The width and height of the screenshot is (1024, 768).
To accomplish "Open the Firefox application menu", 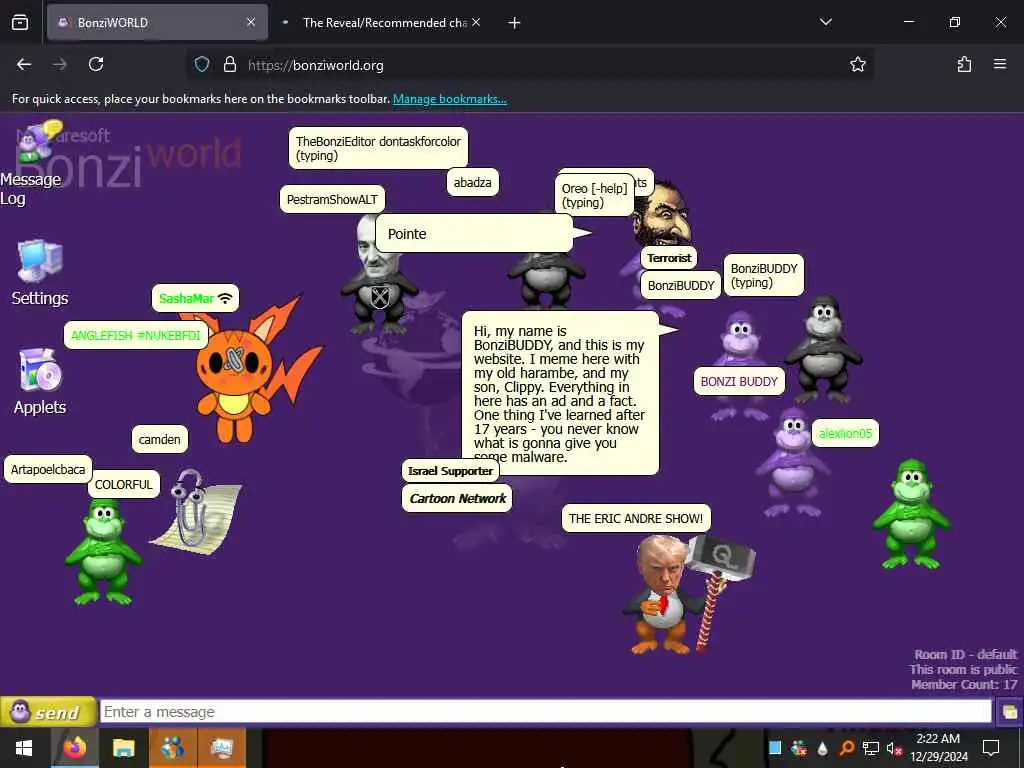I will (x=1000, y=64).
